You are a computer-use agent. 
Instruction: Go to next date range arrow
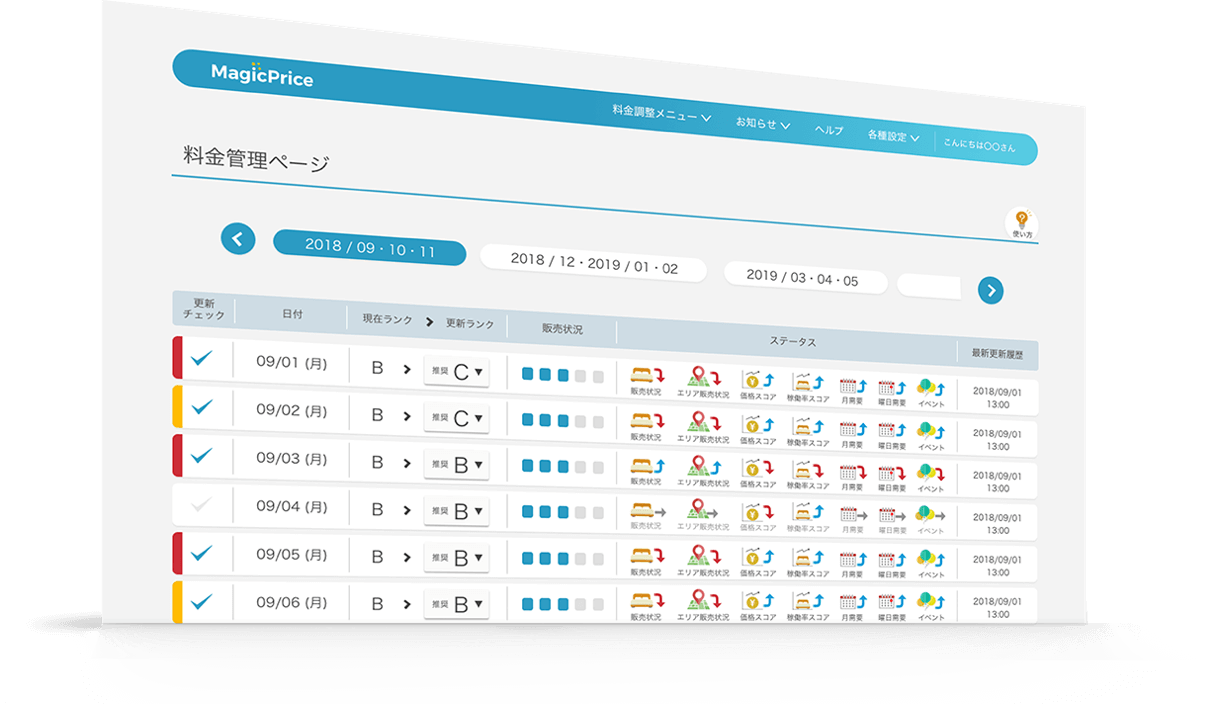(990, 290)
